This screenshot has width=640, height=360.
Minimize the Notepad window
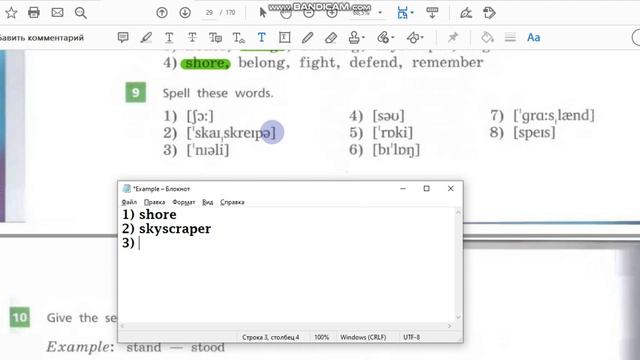403,189
